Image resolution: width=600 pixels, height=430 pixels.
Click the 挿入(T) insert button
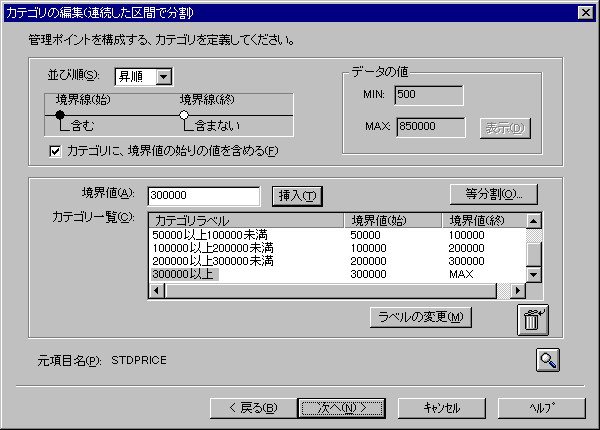point(297,196)
